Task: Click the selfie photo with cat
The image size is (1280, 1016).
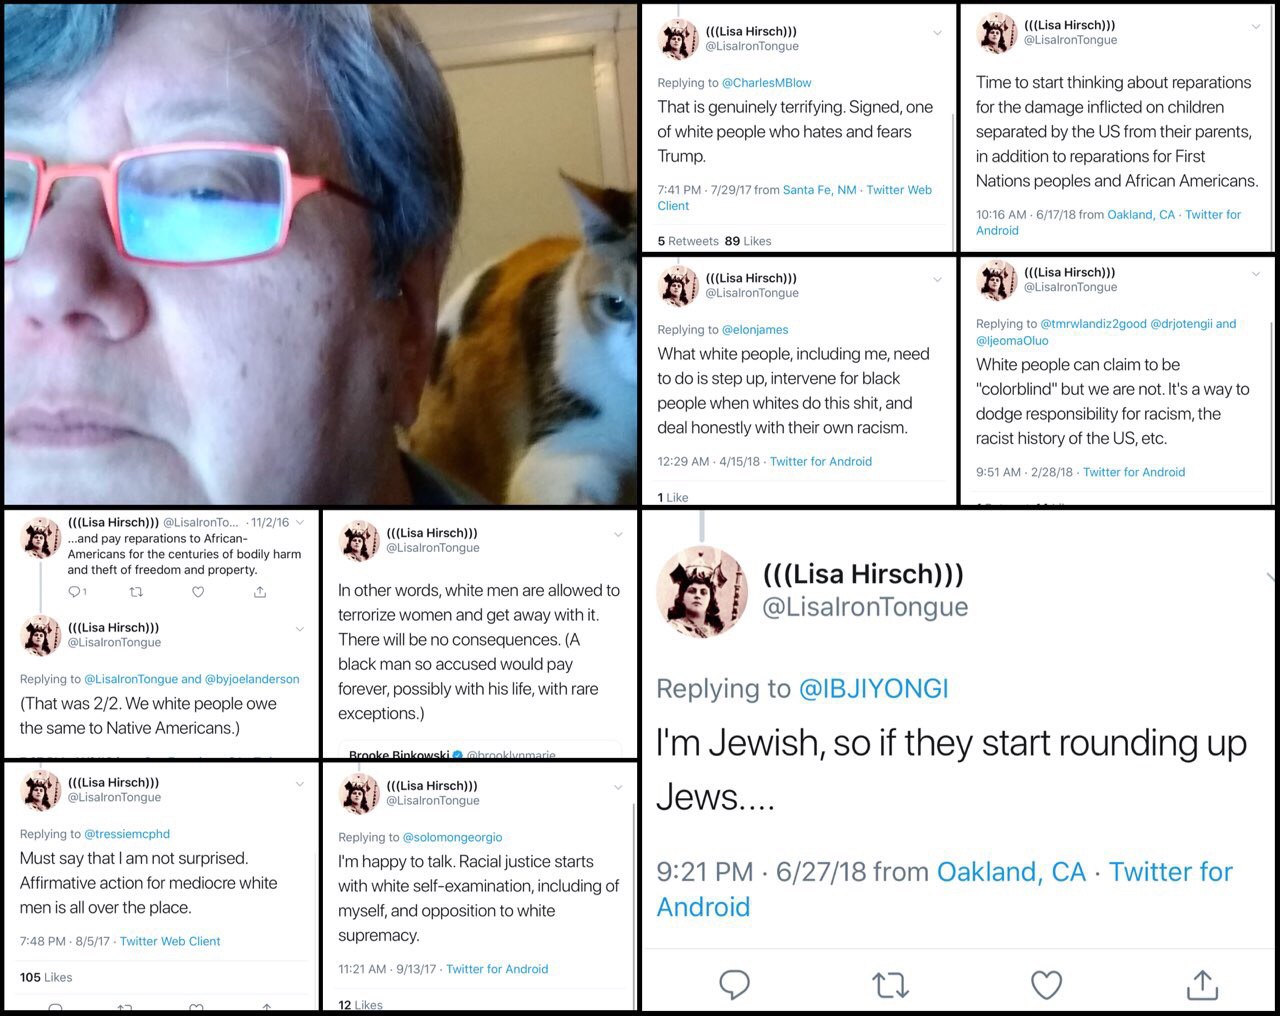Action: tap(320, 254)
